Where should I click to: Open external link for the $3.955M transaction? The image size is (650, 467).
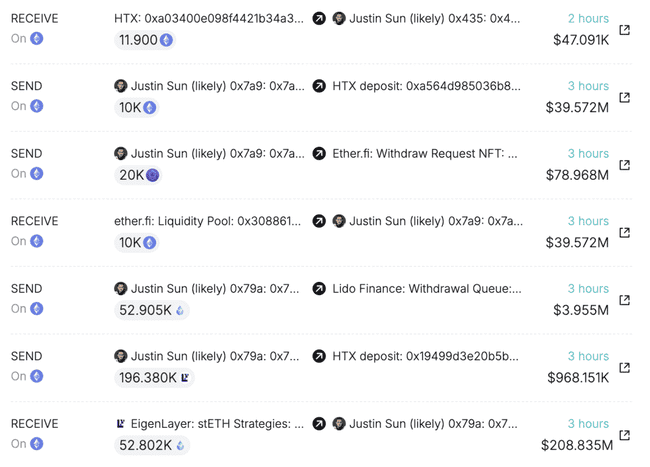[625, 300]
